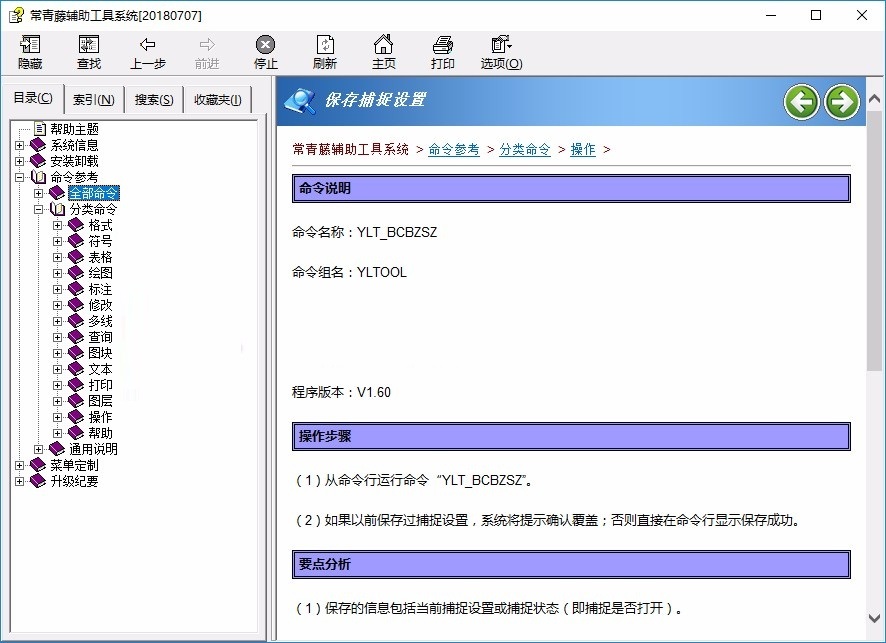Select 文本 in the contents tree

101,369
